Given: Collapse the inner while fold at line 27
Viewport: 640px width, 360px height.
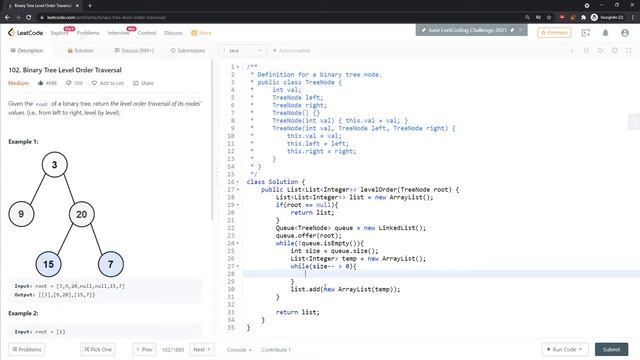Looking at the screenshot, I should 238,267.
